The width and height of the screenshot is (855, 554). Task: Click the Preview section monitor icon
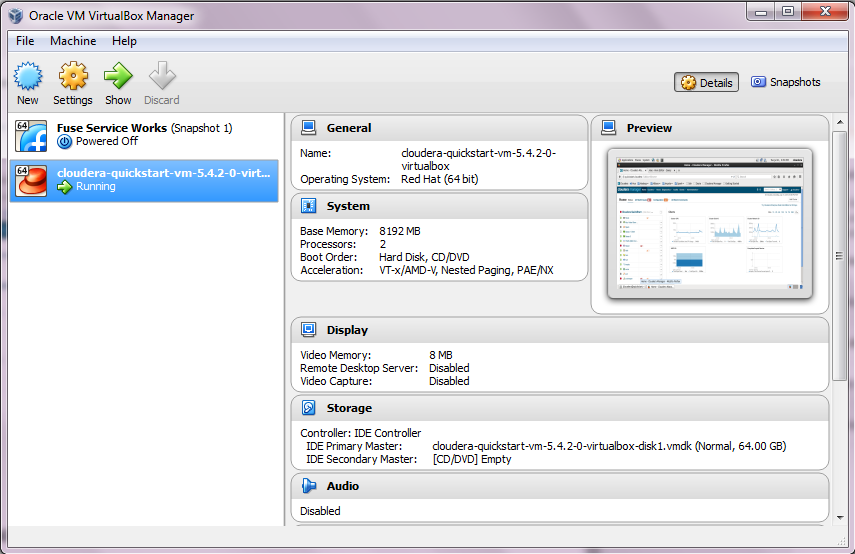click(609, 128)
